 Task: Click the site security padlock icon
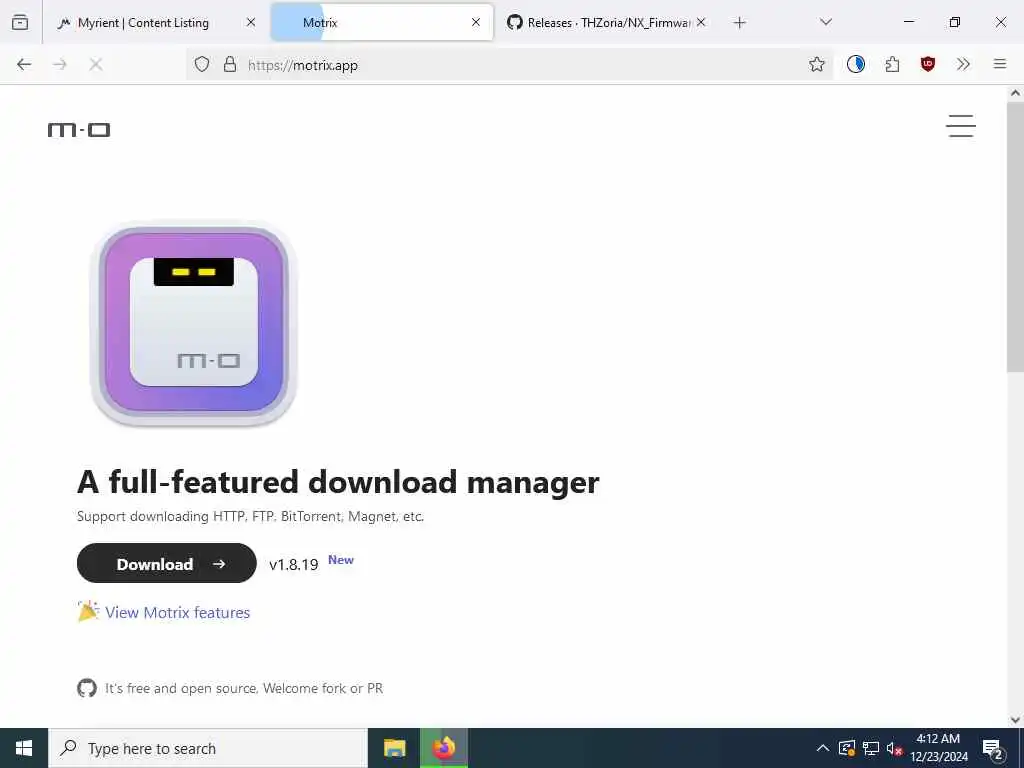pyautogui.click(x=230, y=64)
